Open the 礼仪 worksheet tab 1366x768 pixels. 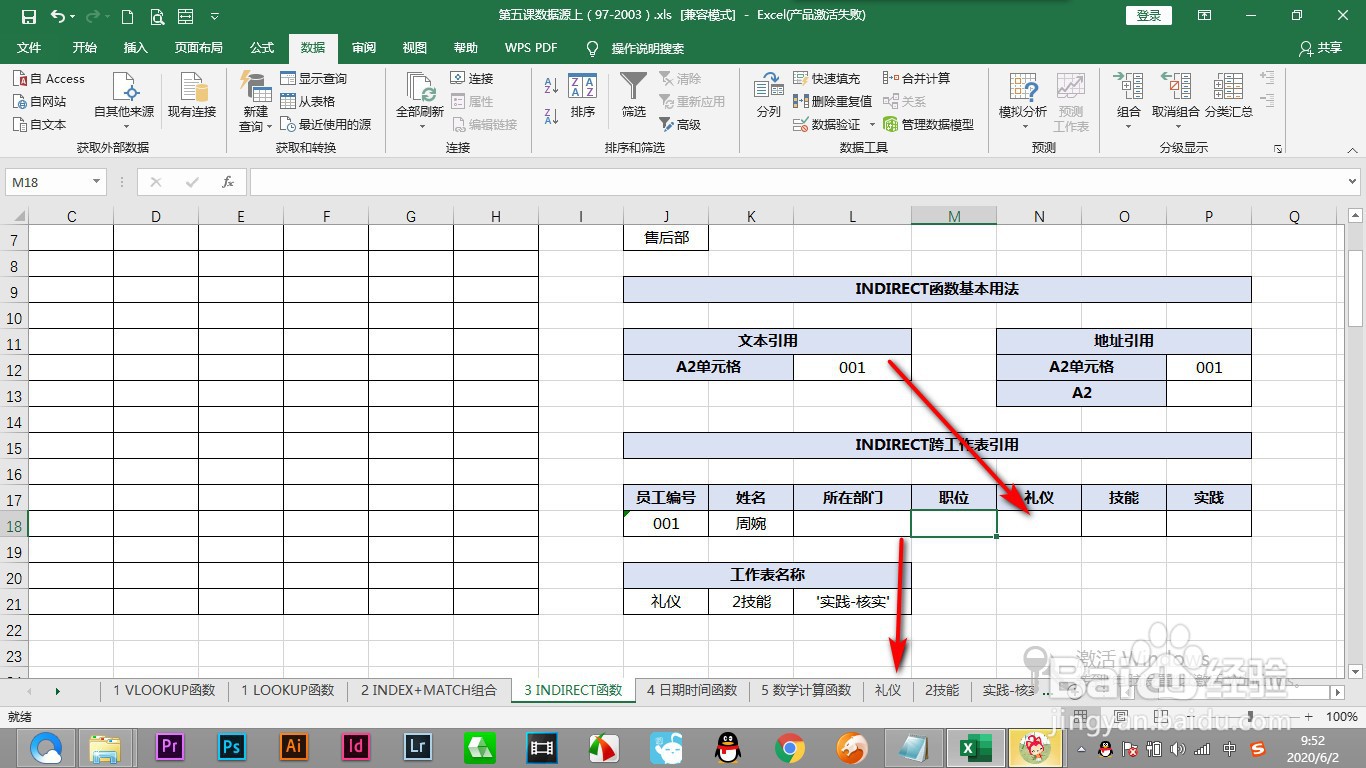tap(888, 690)
